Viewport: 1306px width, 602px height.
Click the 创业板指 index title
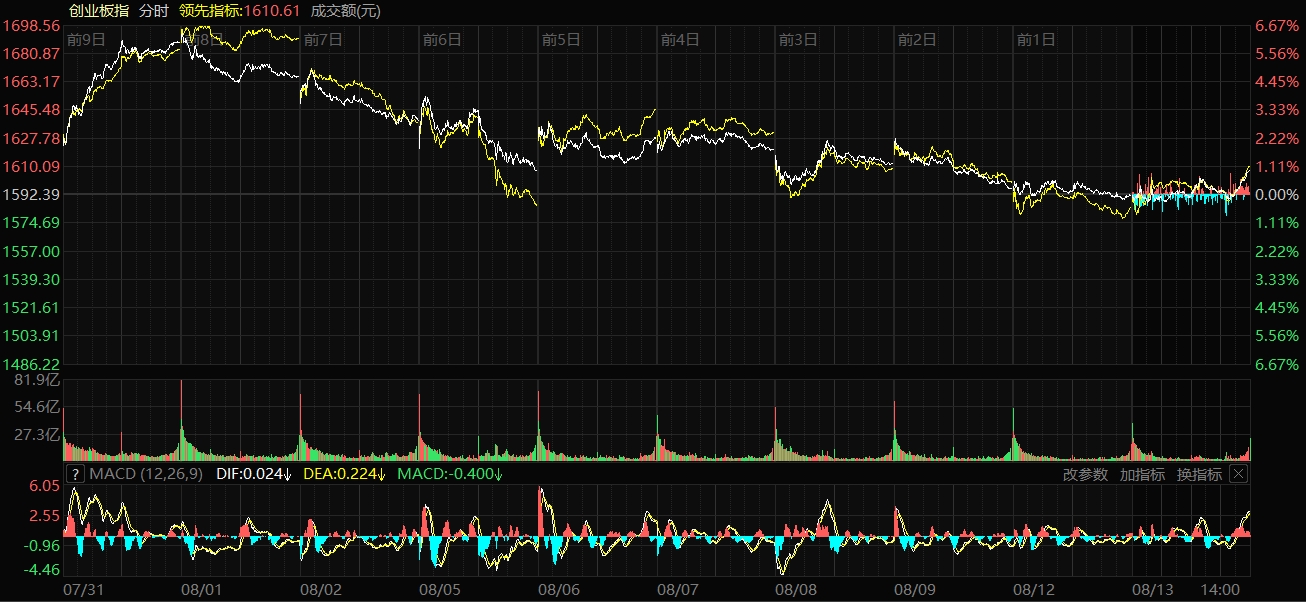(x=98, y=10)
